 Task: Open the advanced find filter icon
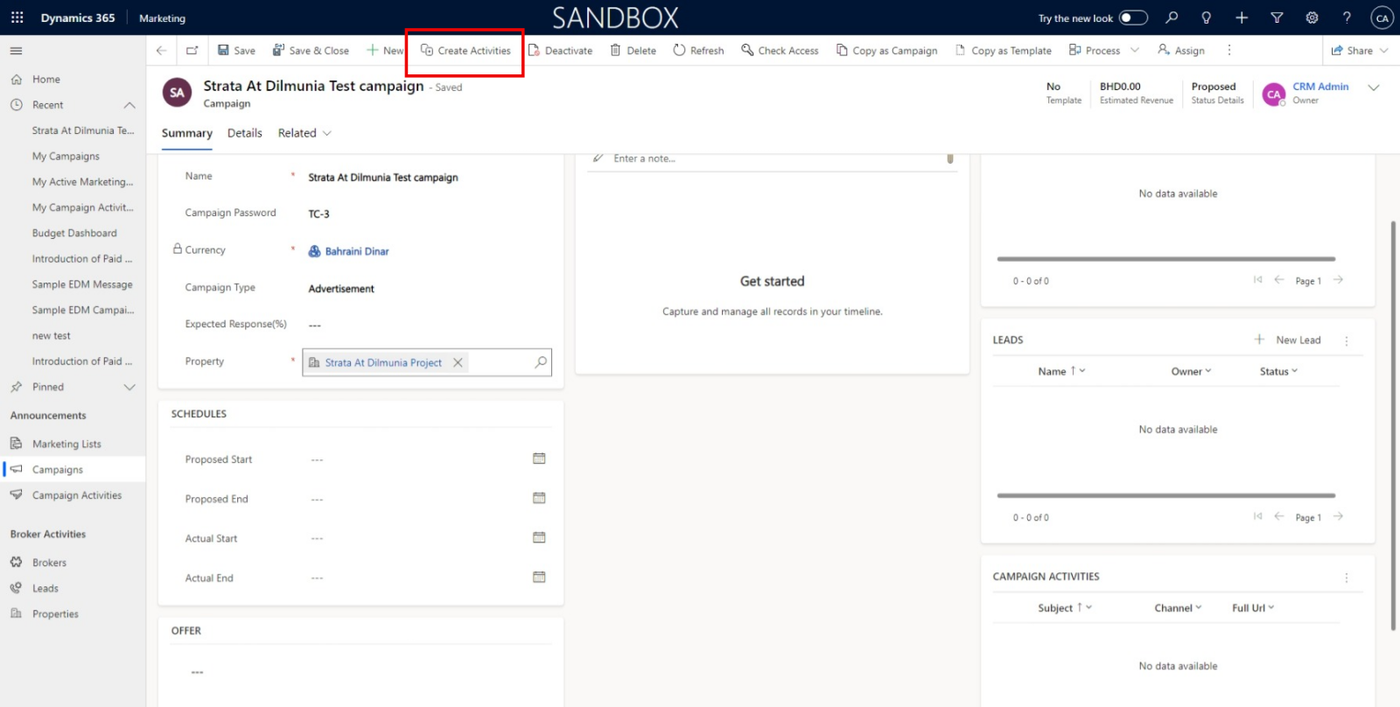click(1277, 18)
